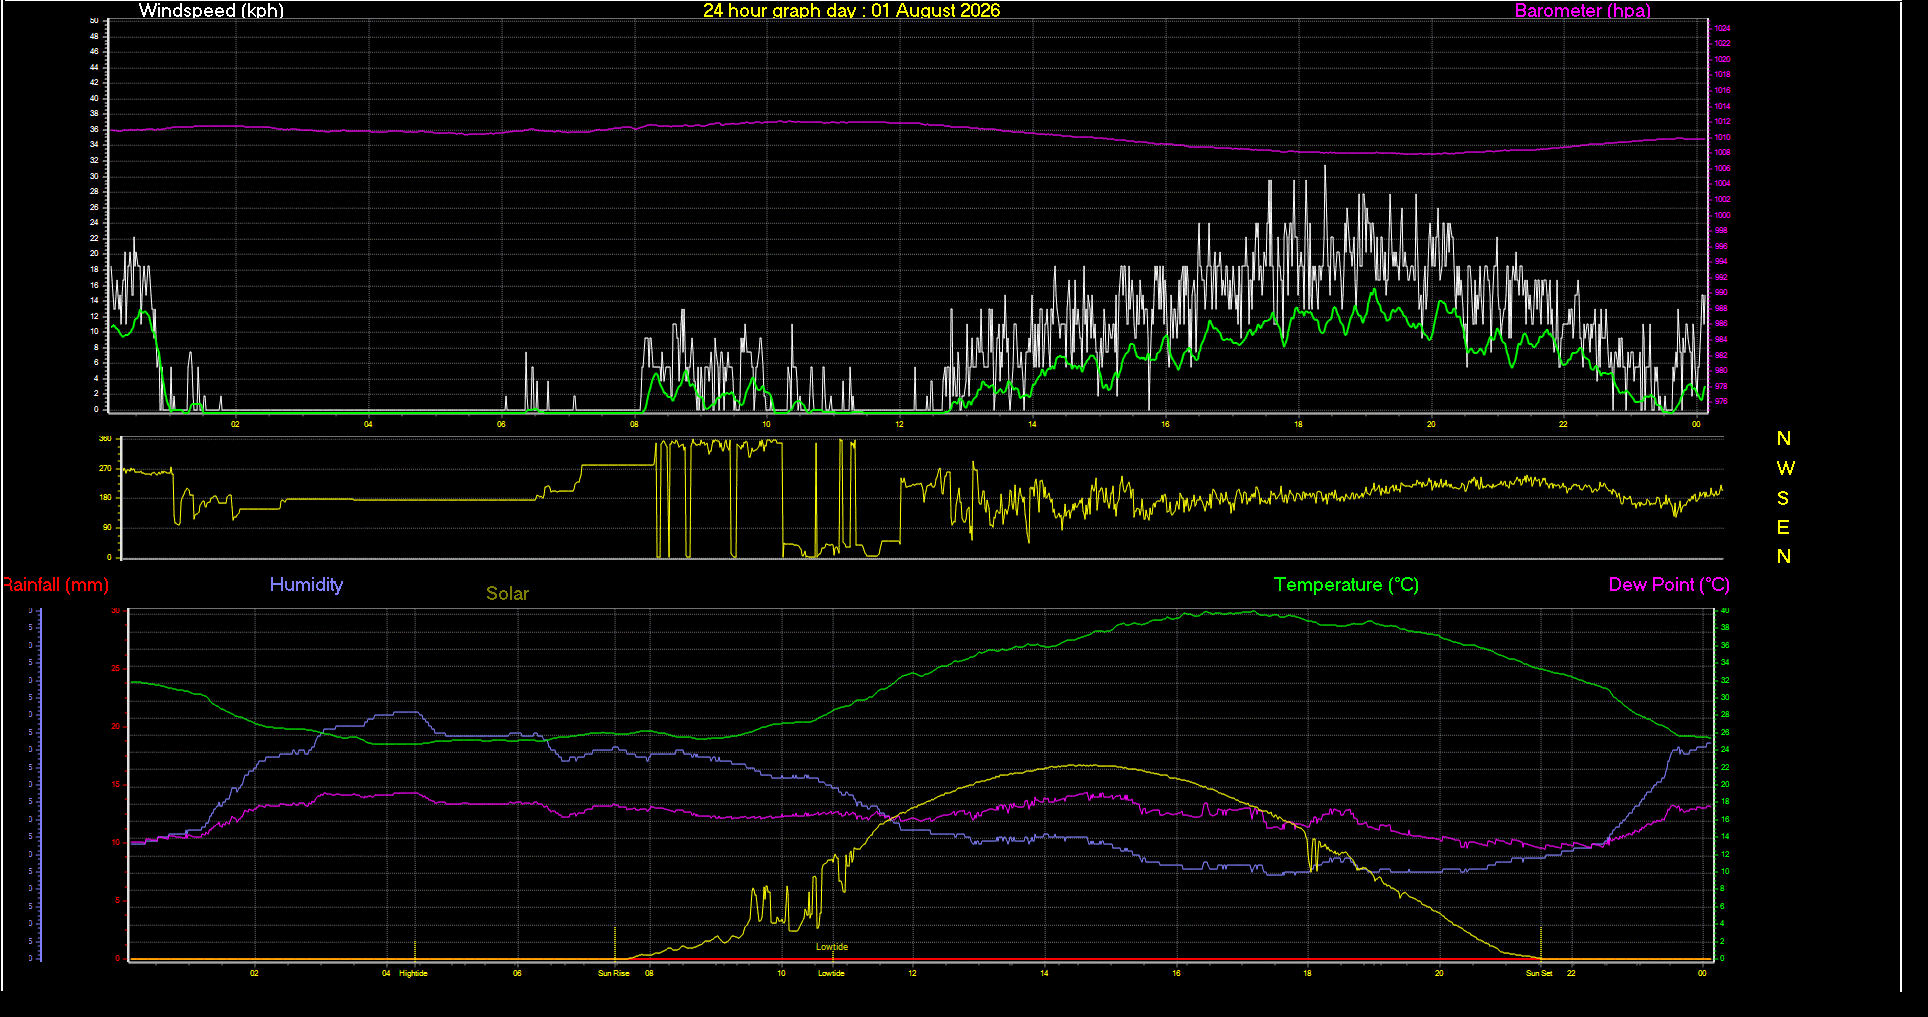Click the '976' barometer axis value
Viewport: 1928px width, 1017px height.
(x=1721, y=401)
